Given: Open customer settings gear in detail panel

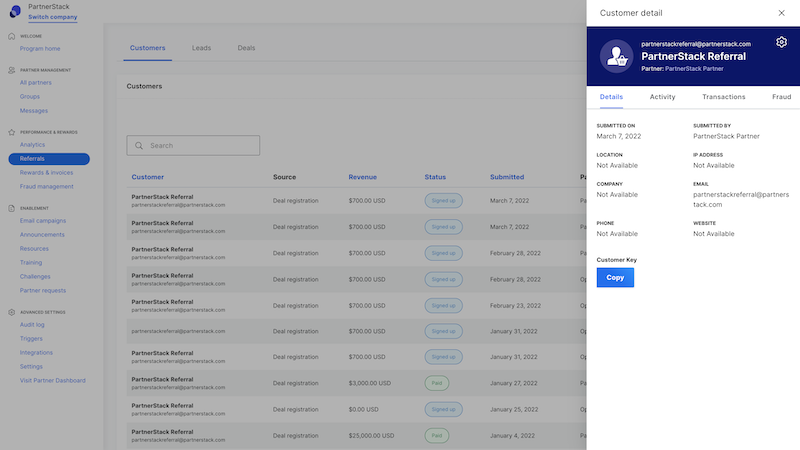Looking at the screenshot, I should [x=781, y=42].
